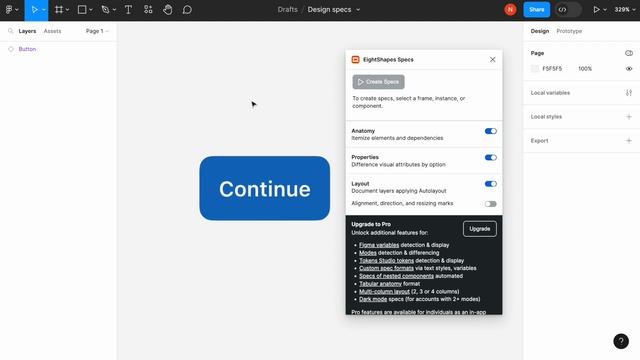The image size is (640, 360).
Task: Switch to the Design tab
Action: click(540, 31)
